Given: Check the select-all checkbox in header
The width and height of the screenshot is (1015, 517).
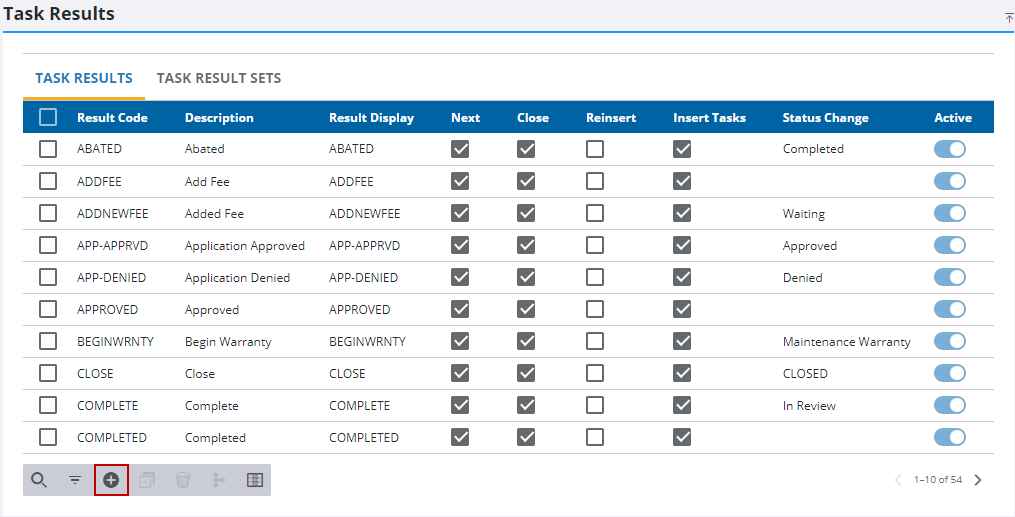Looking at the screenshot, I should point(48,117).
